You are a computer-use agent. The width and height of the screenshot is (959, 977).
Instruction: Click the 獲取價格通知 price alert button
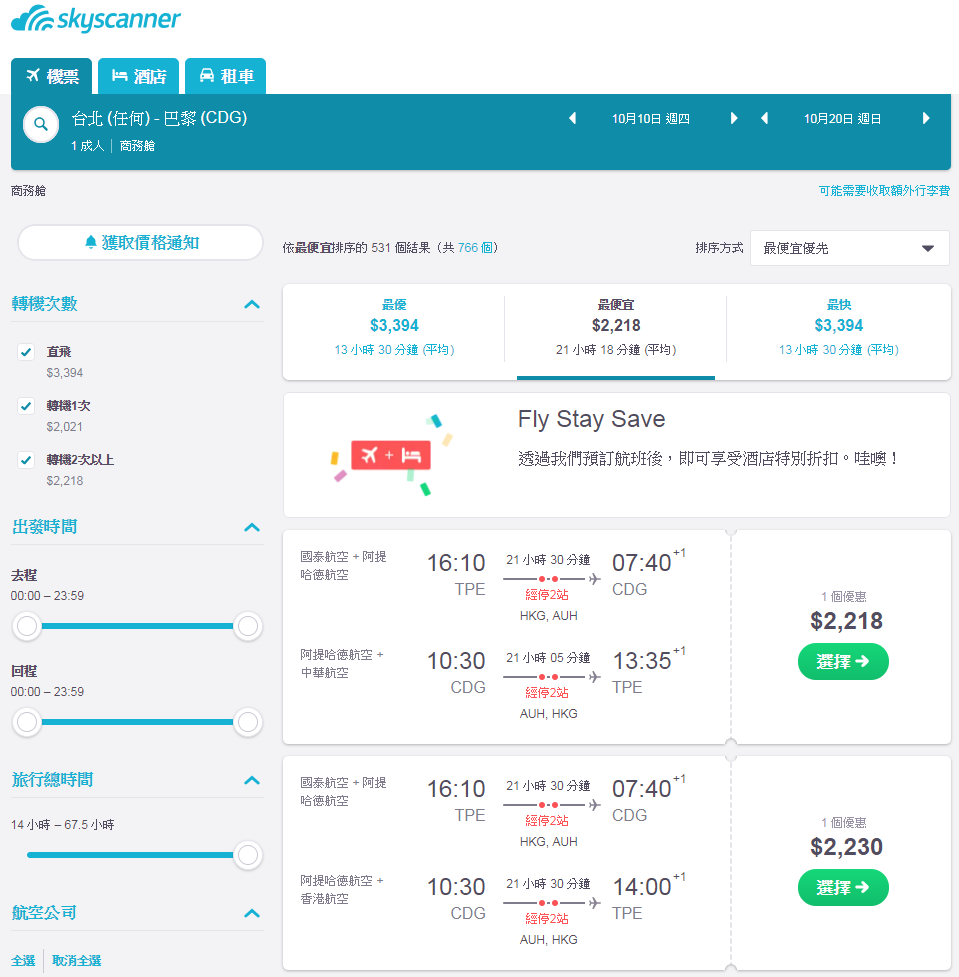[x=140, y=242]
